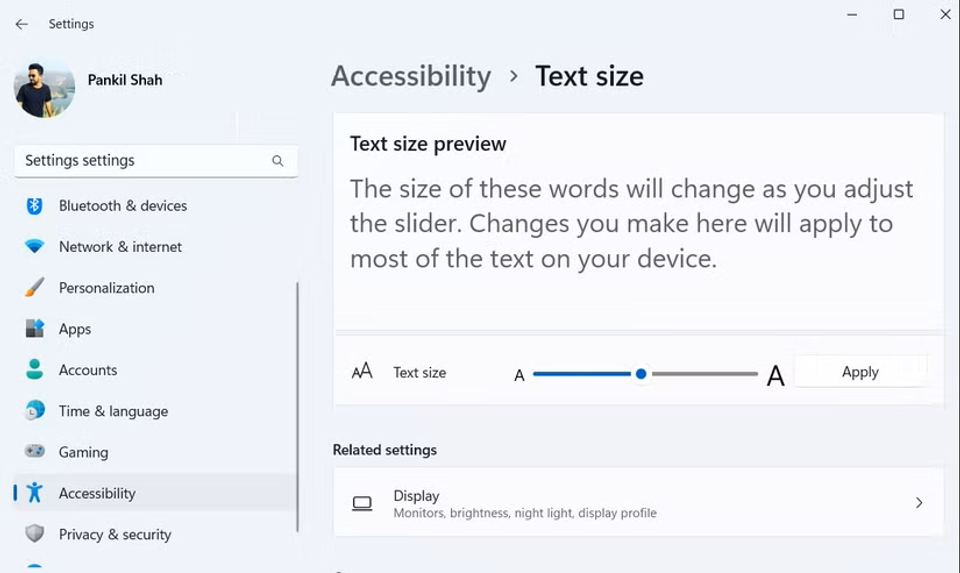Viewport: 960px width, 573px height.
Task: Open the Accessibility sidebar menu item
Action: click(x=97, y=493)
